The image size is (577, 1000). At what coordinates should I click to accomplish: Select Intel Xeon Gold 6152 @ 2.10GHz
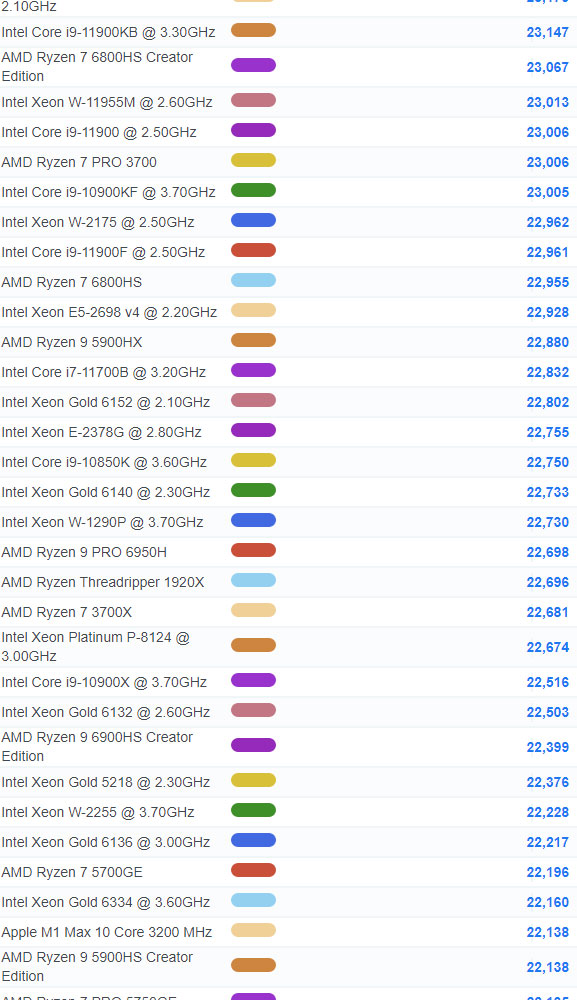tap(106, 402)
